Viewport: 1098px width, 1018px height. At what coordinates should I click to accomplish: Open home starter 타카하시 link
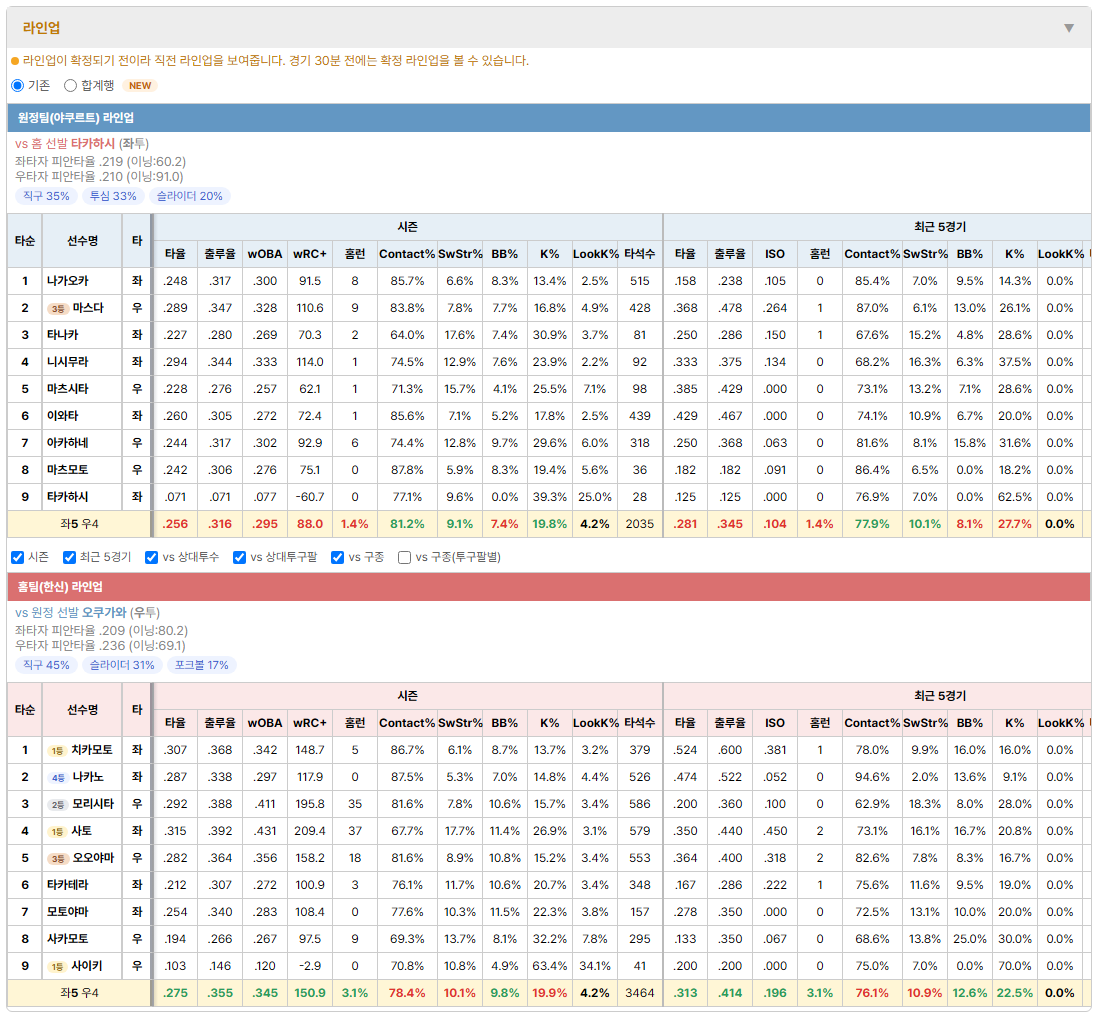tap(92, 144)
